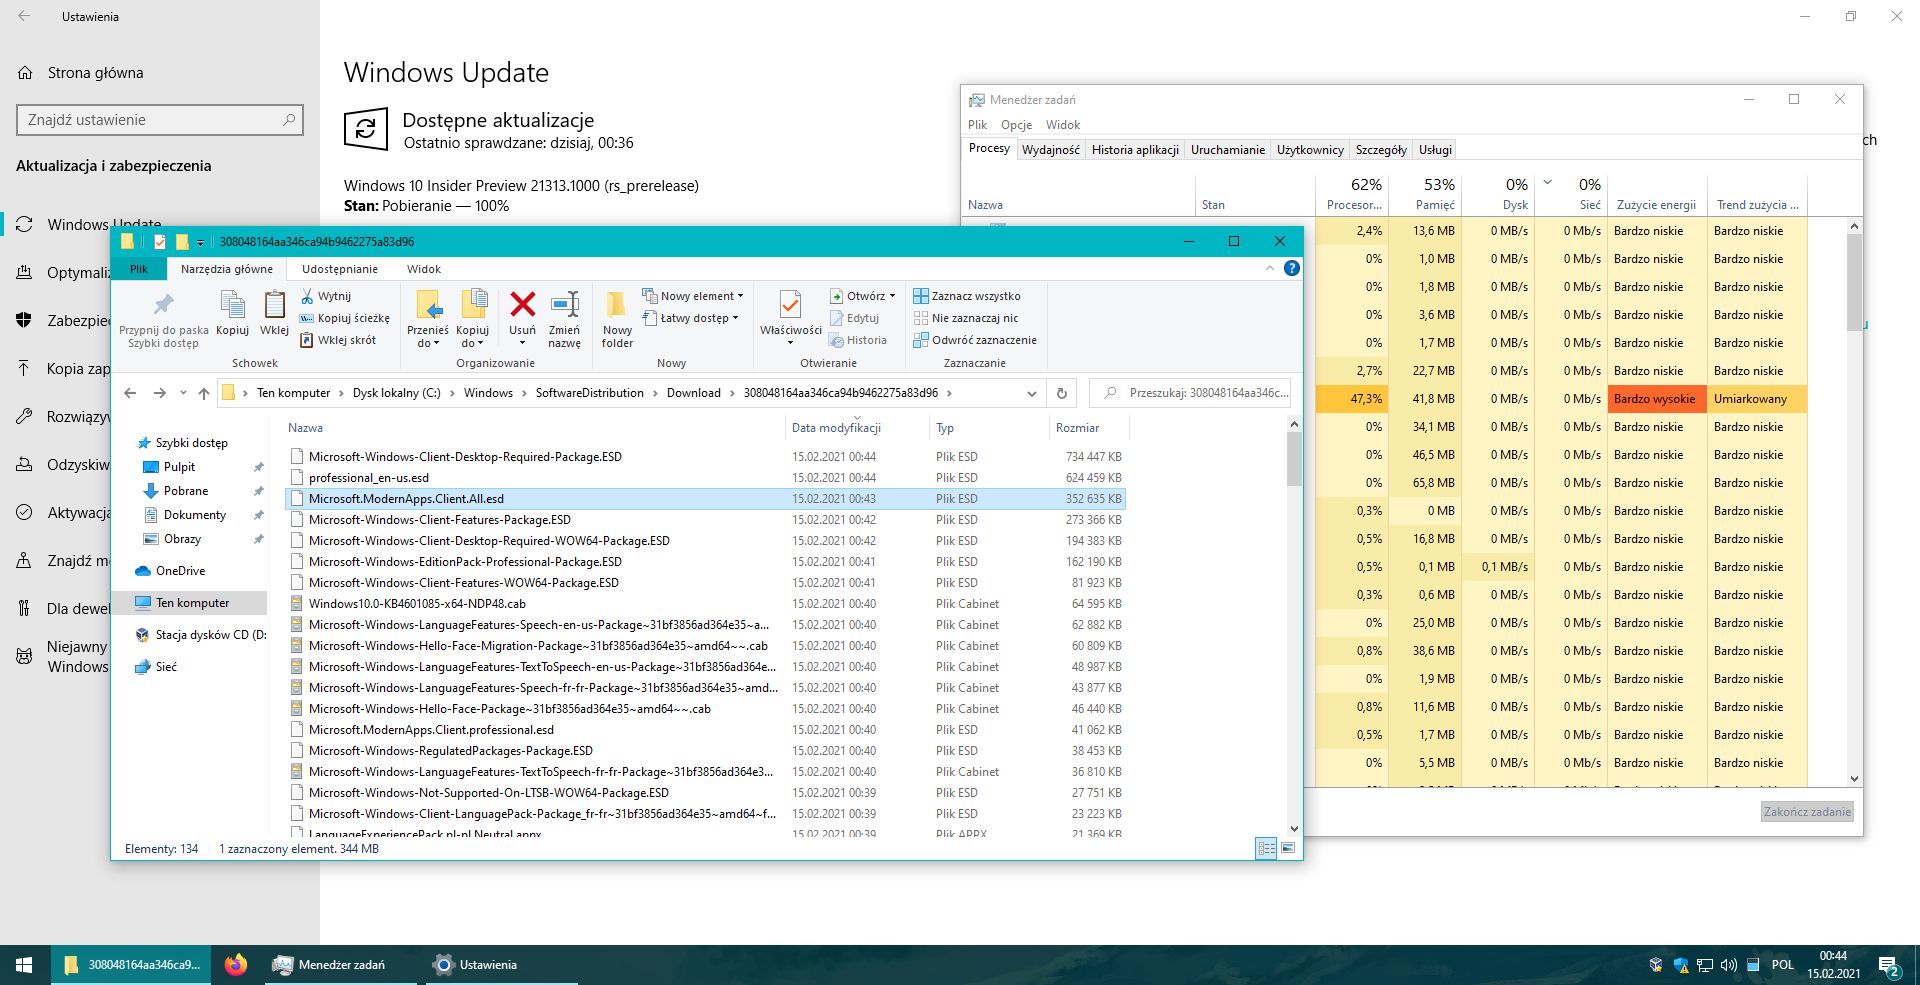Open the Udostępnianie ribbon tab
Screen dimensions: 1920x985
point(340,269)
